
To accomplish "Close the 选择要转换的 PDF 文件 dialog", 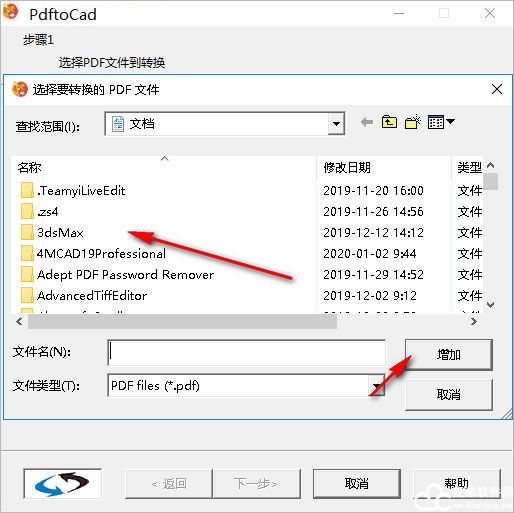I will pos(497,89).
